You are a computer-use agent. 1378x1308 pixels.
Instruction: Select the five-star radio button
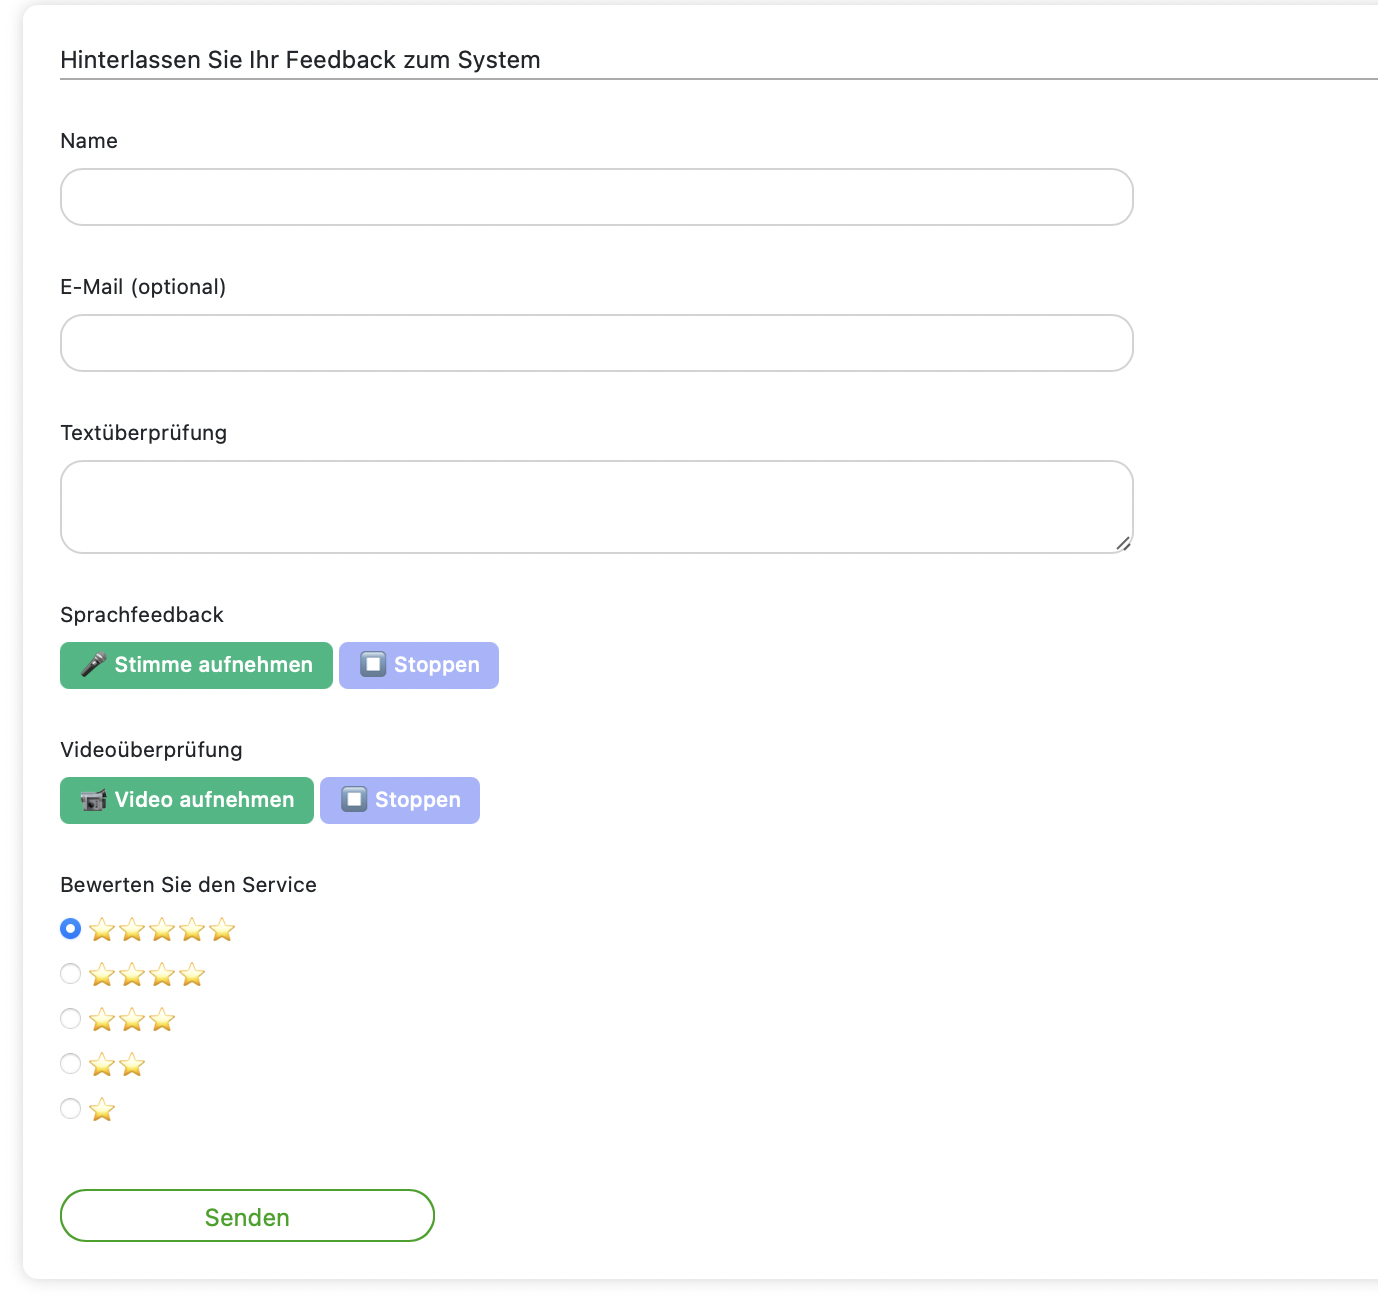click(70, 929)
